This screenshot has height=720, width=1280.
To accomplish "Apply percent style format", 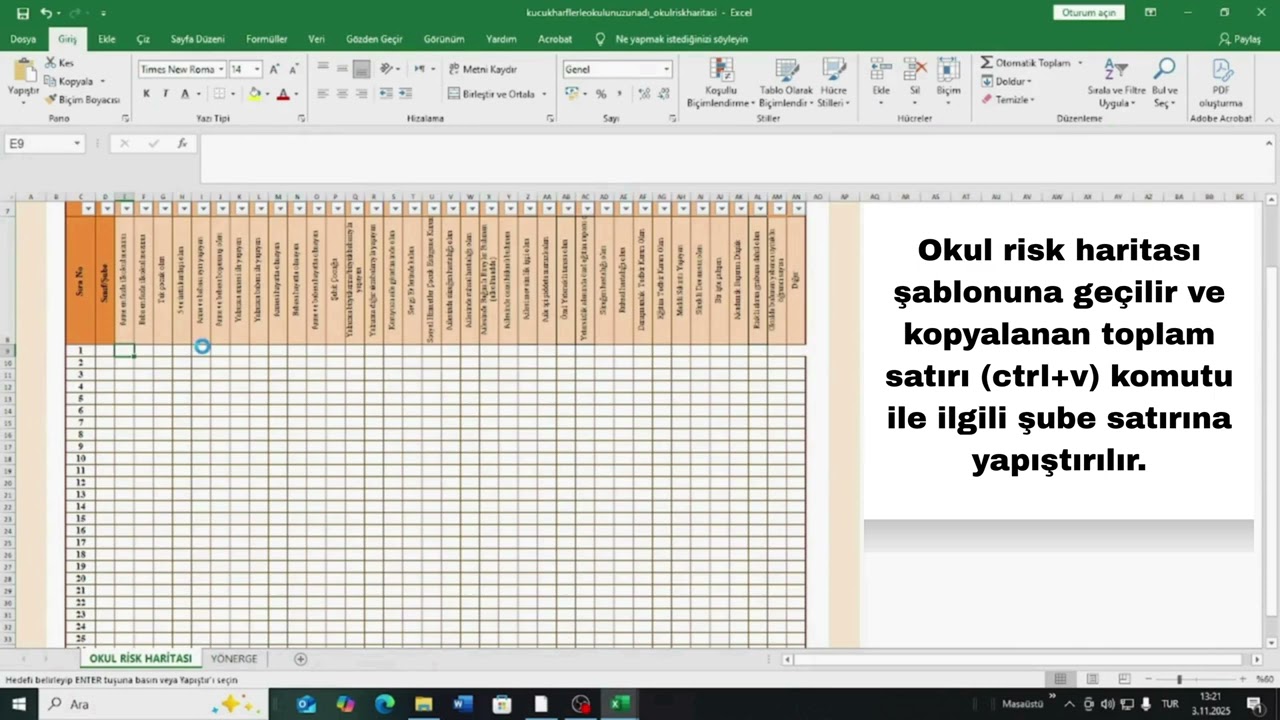I will tap(601, 94).
